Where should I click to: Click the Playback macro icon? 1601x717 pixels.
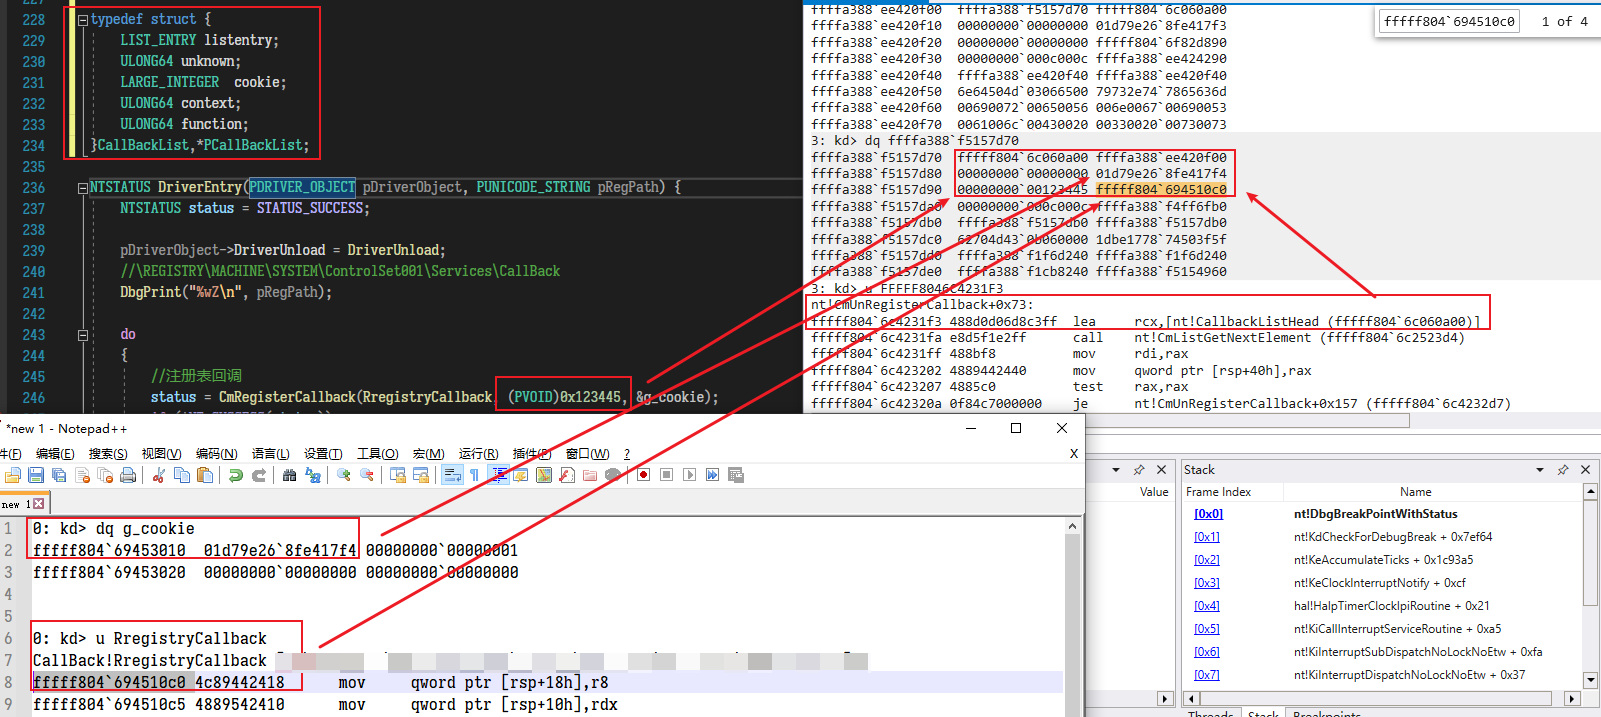[689, 475]
